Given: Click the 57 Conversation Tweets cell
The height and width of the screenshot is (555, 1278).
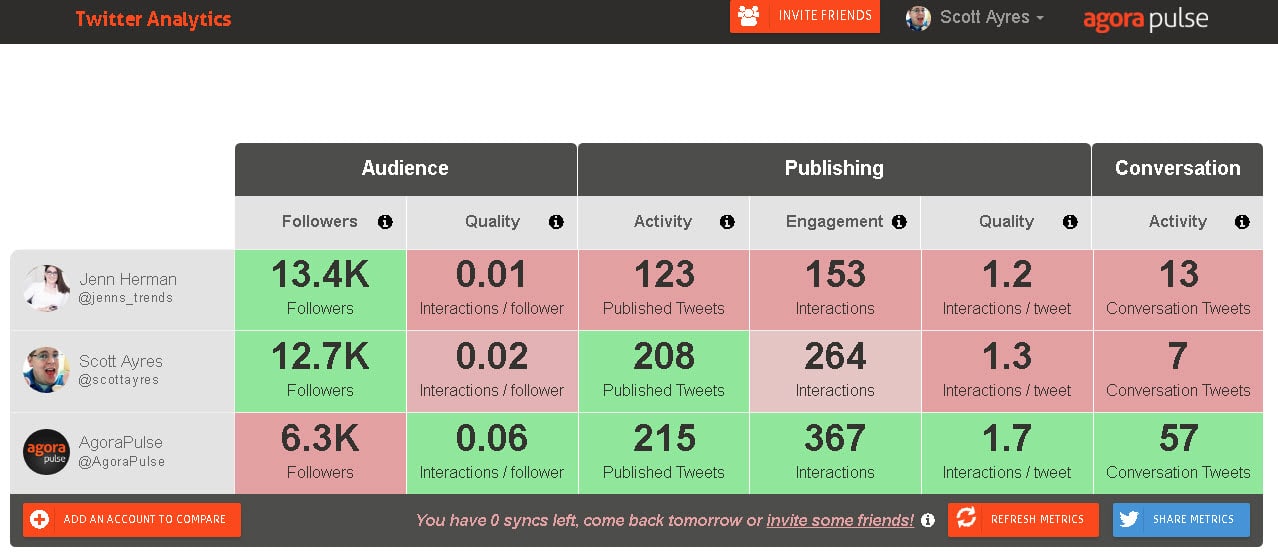Looking at the screenshot, I should click(1178, 453).
